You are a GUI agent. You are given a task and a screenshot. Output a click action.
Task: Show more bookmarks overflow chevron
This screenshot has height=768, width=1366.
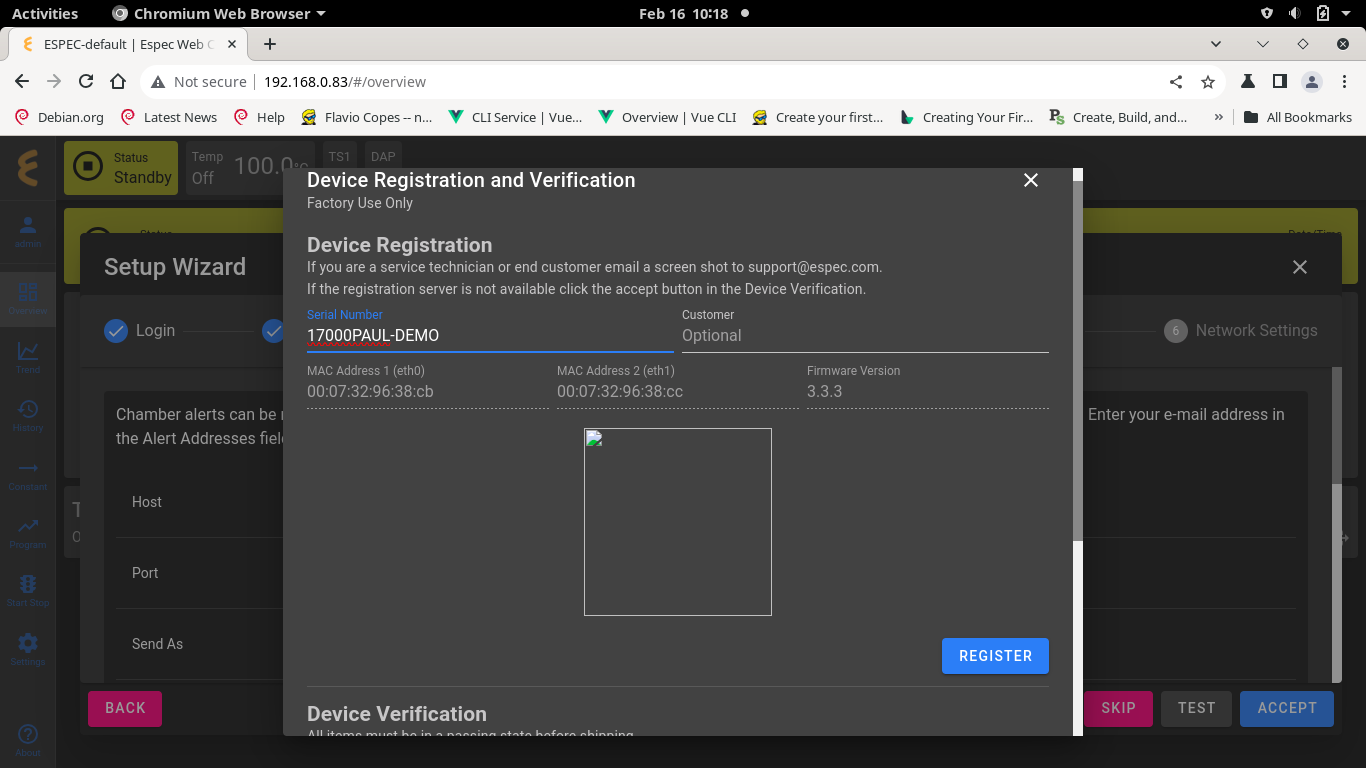click(1218, 117)
